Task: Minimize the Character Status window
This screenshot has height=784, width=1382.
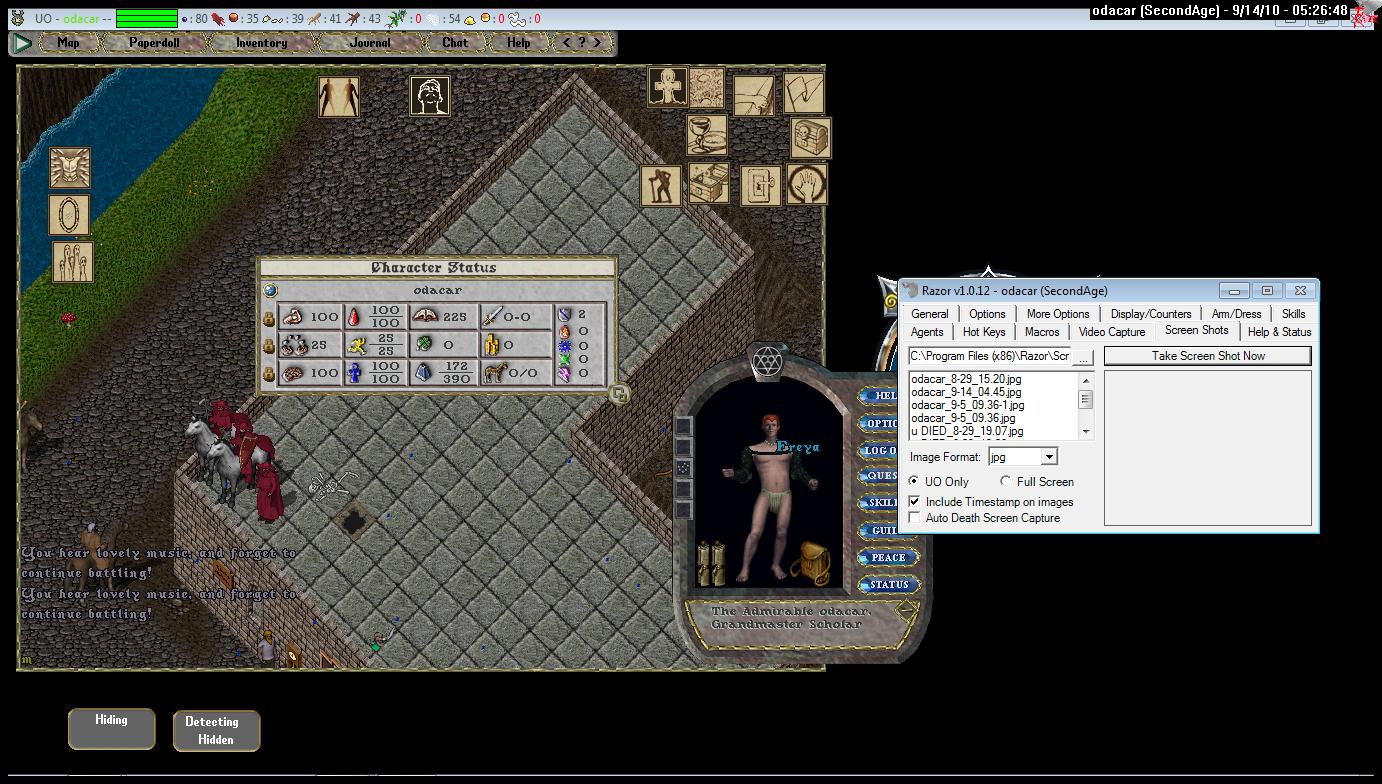Action: click(619, 394)
